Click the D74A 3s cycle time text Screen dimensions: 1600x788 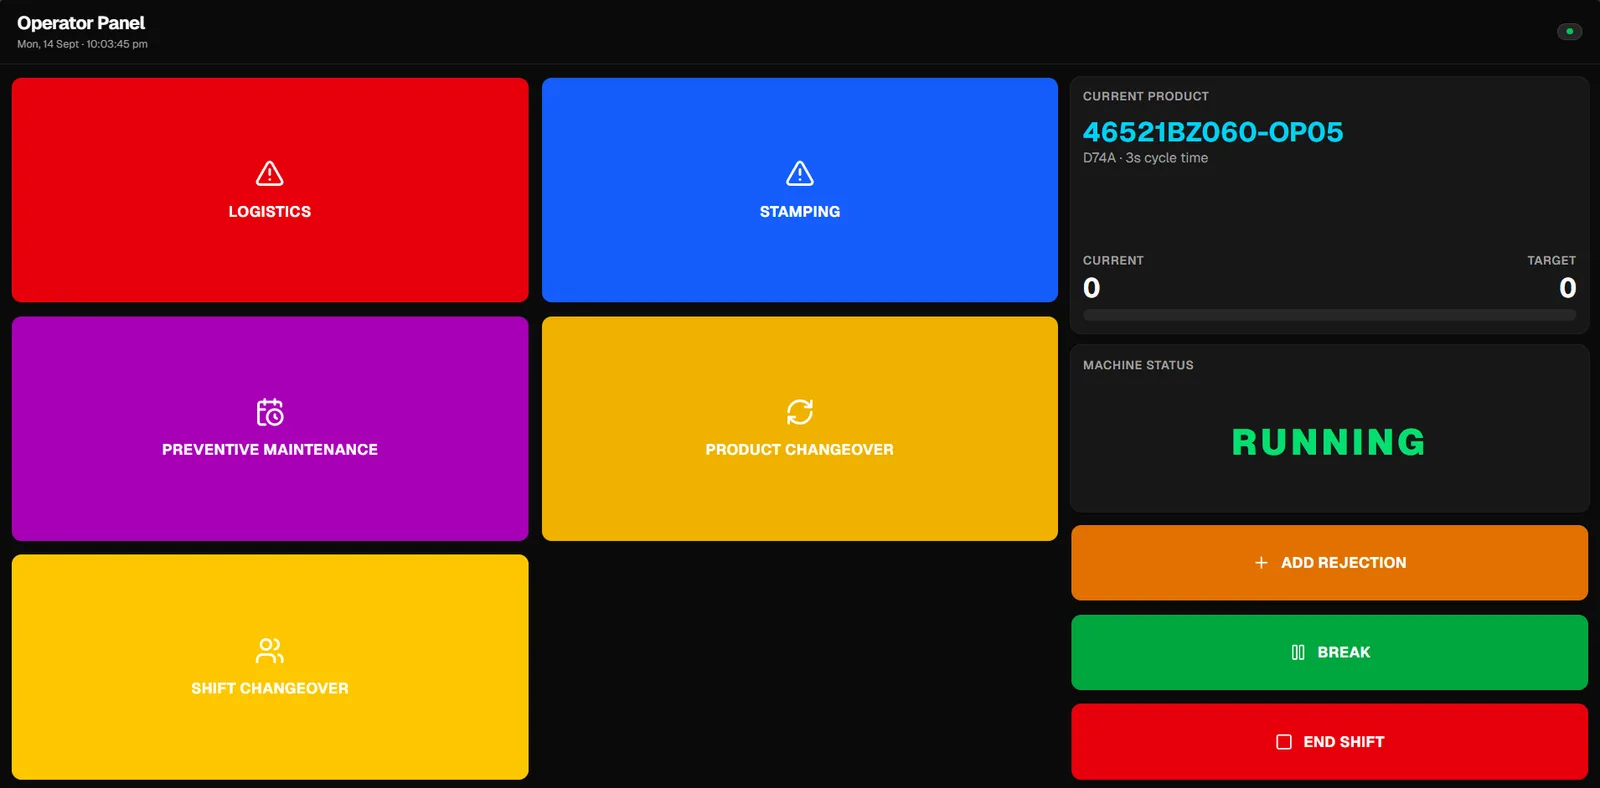pyautogui.click(x=1145, y=158)
